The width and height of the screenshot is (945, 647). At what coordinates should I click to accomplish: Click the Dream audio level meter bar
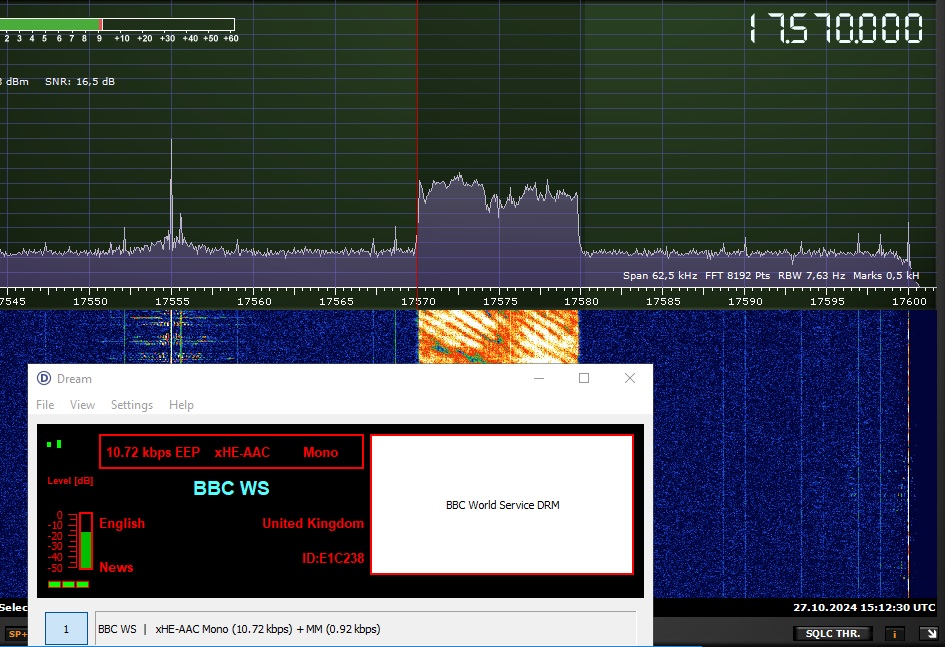(x=86, y=541)
